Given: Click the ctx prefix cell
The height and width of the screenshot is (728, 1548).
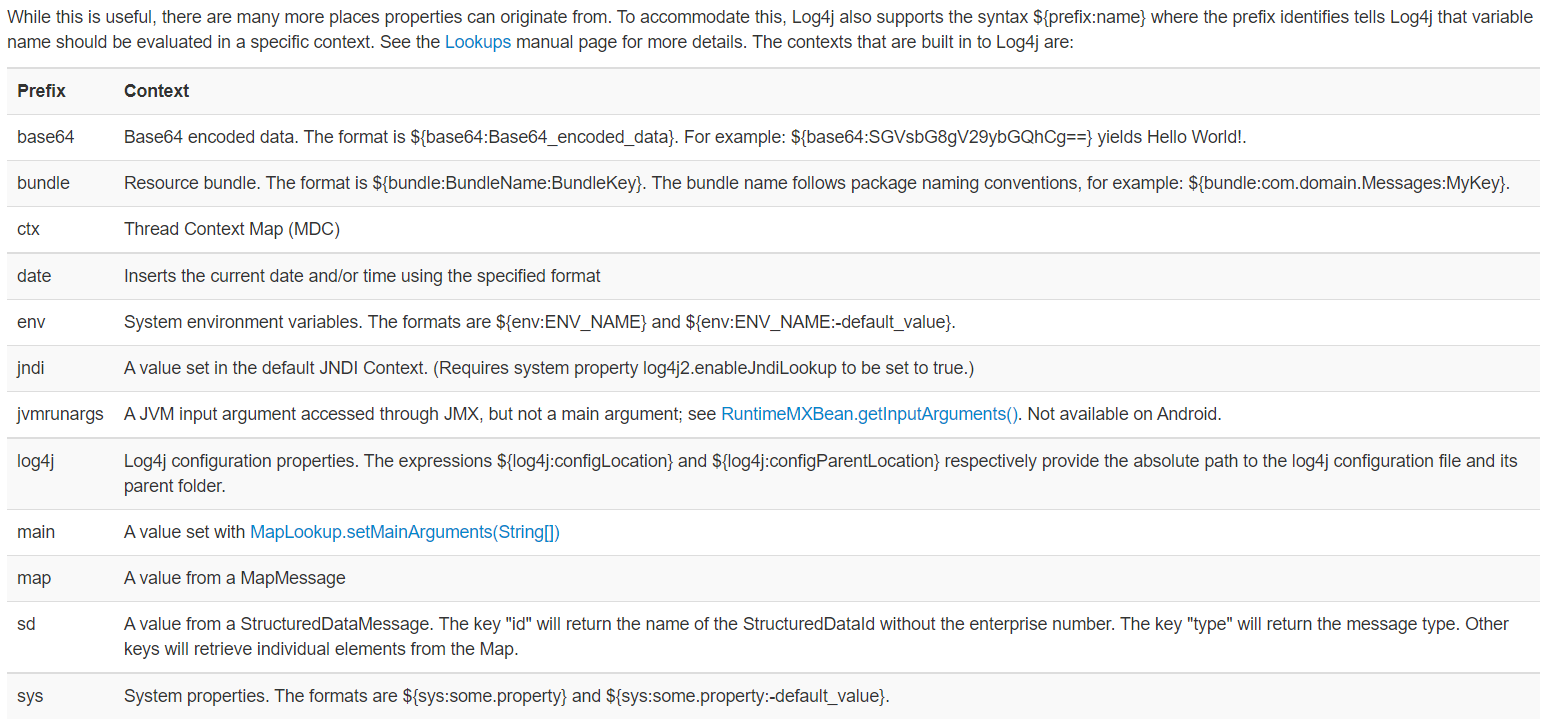Looking at the screenshot, I should pyautogui.click(x=28, y=229).
